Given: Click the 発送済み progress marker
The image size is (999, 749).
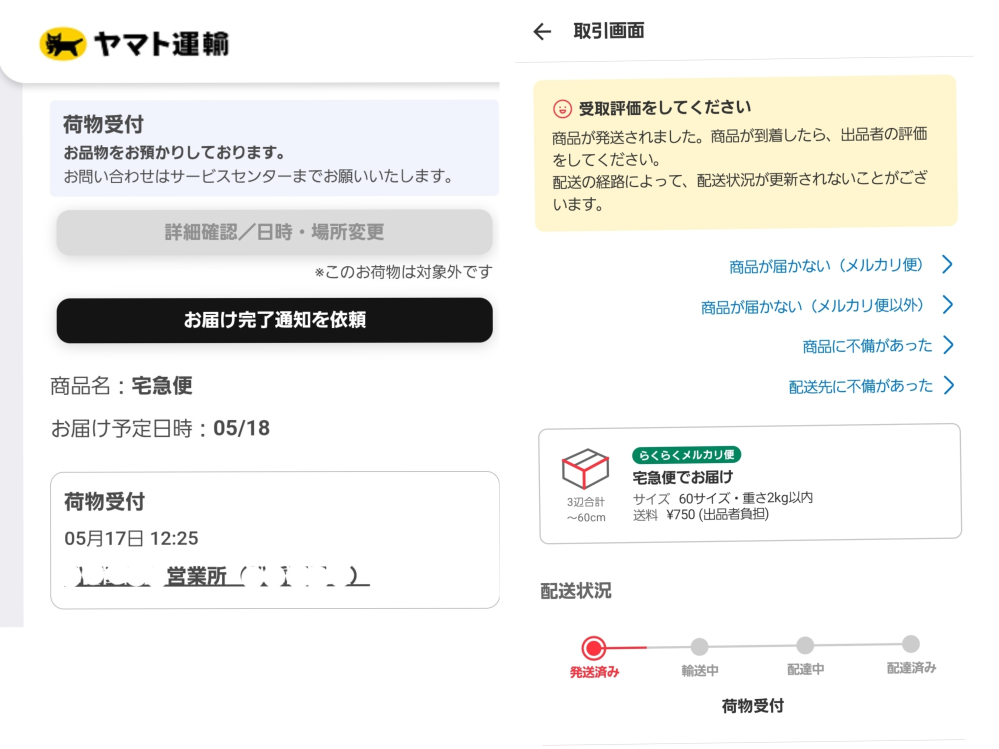Looking at the screenshot, I should pos(594,648).
